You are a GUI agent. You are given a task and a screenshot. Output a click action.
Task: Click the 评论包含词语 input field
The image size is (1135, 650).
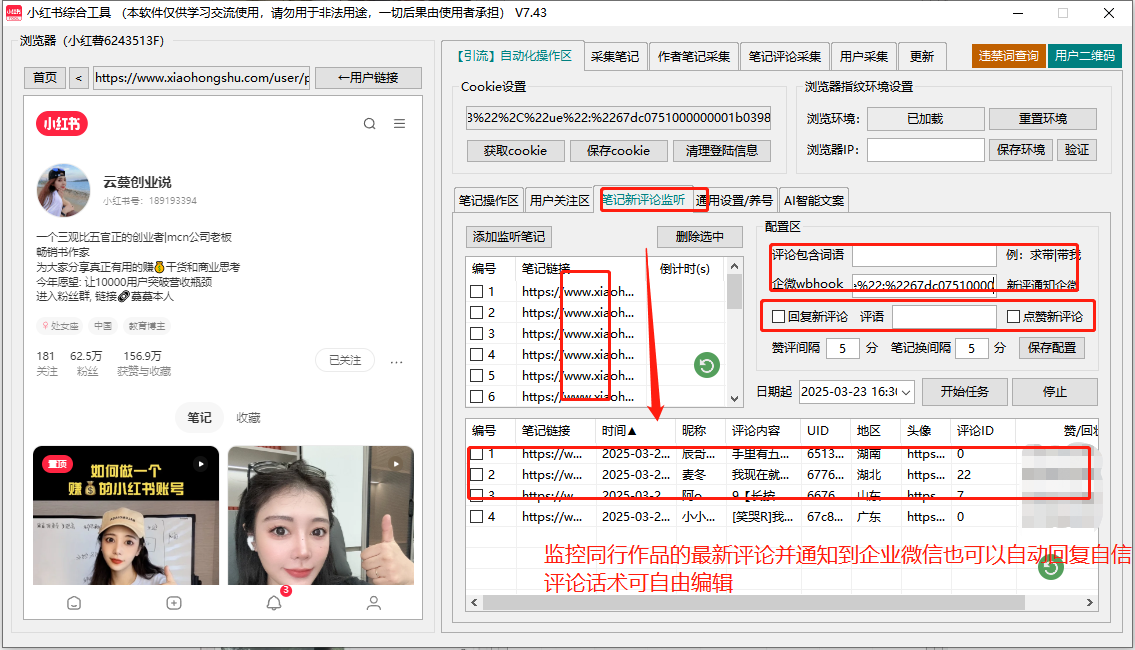coord(922,255)
